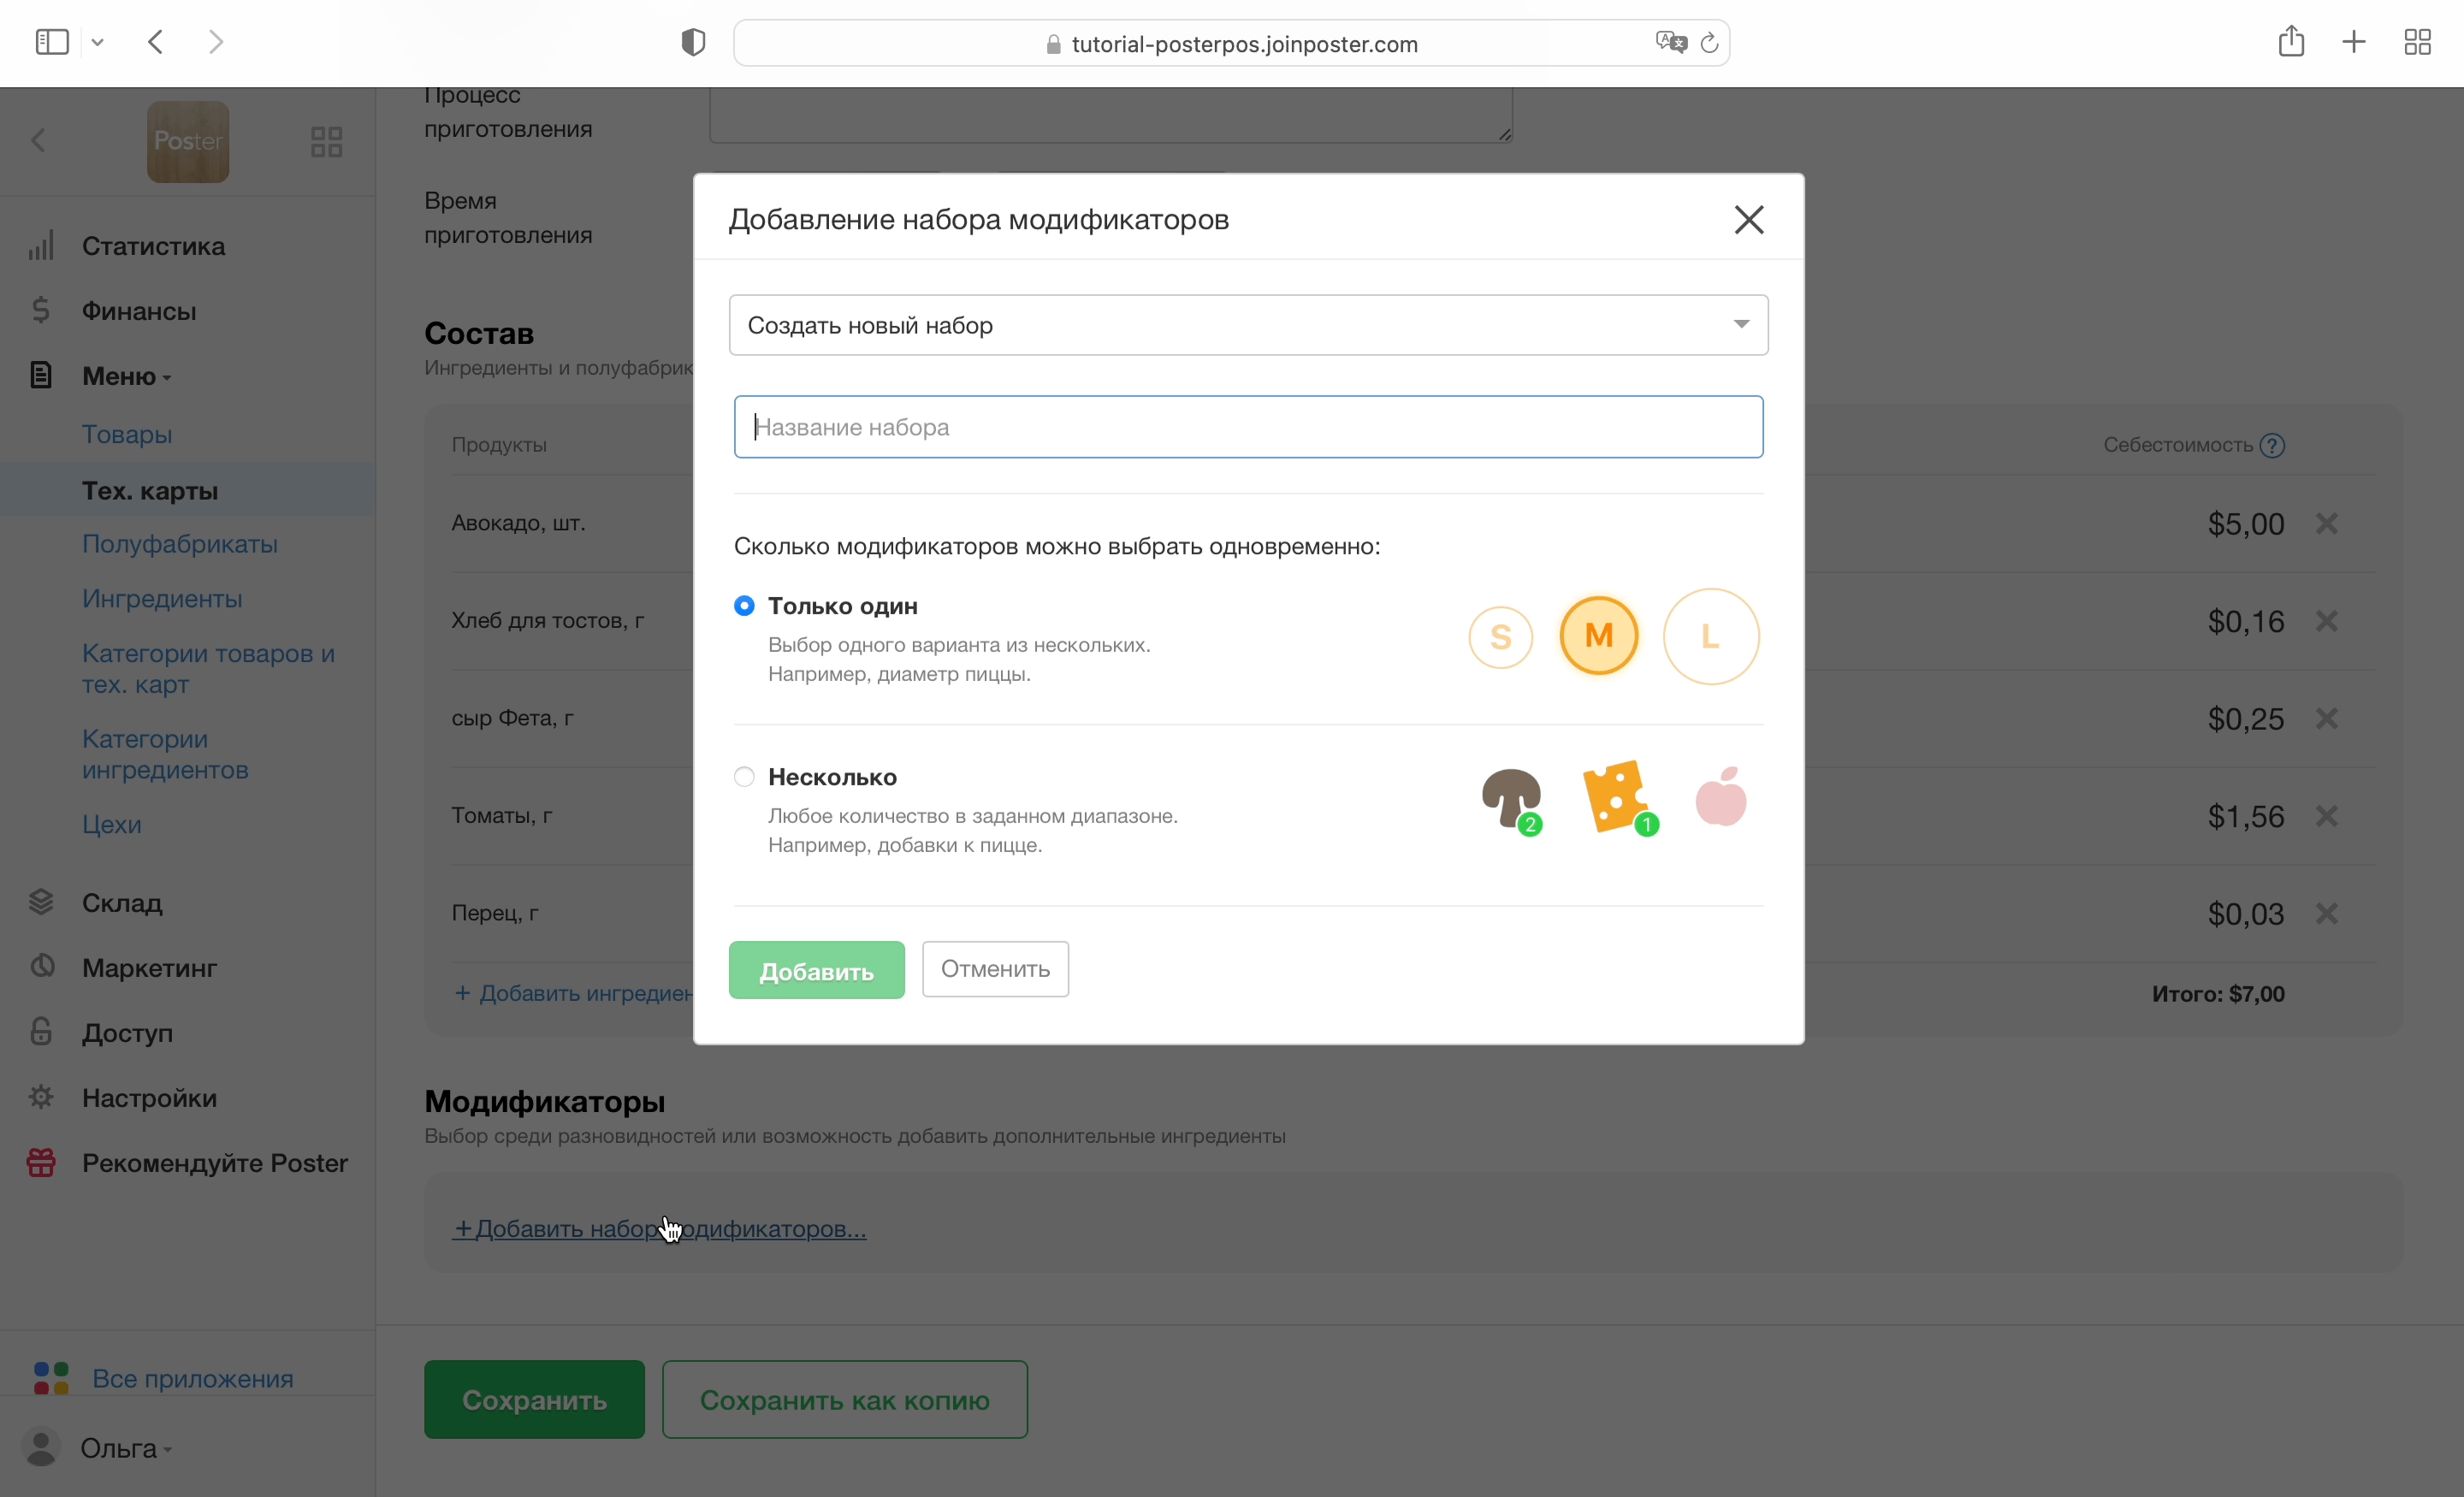Image resolution: width=2464 pixels, height=1497 pixels.
Task: Click the gift icon for Recommend Poster
Action: click(41, 1163)
